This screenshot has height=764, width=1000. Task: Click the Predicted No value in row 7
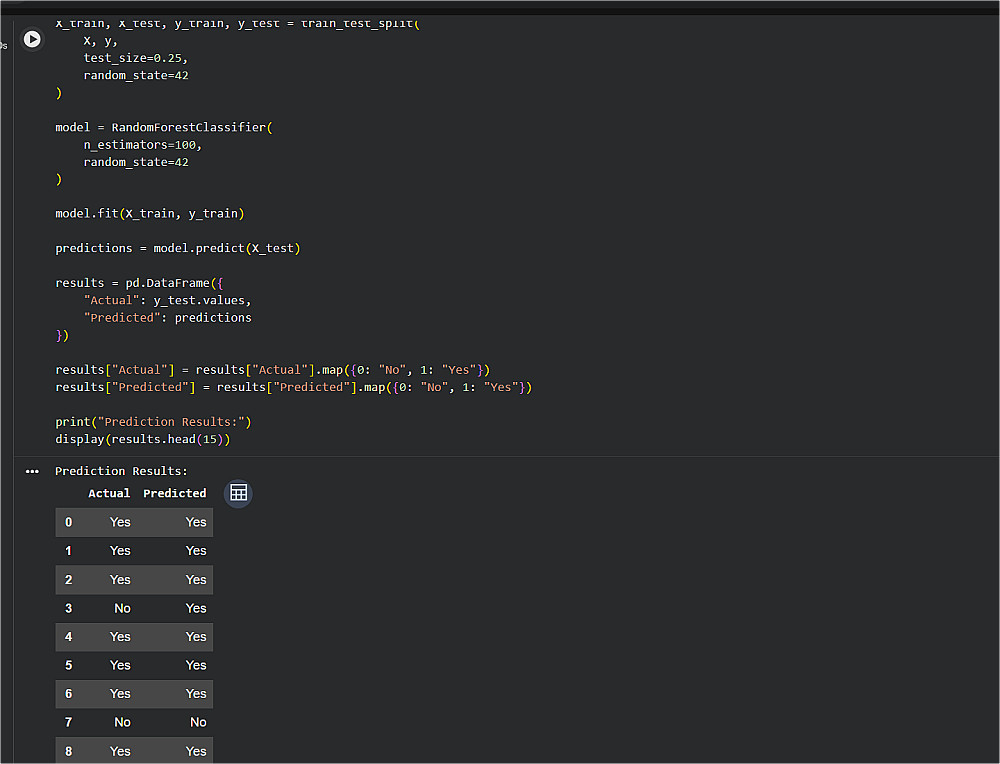click(198, 723)
